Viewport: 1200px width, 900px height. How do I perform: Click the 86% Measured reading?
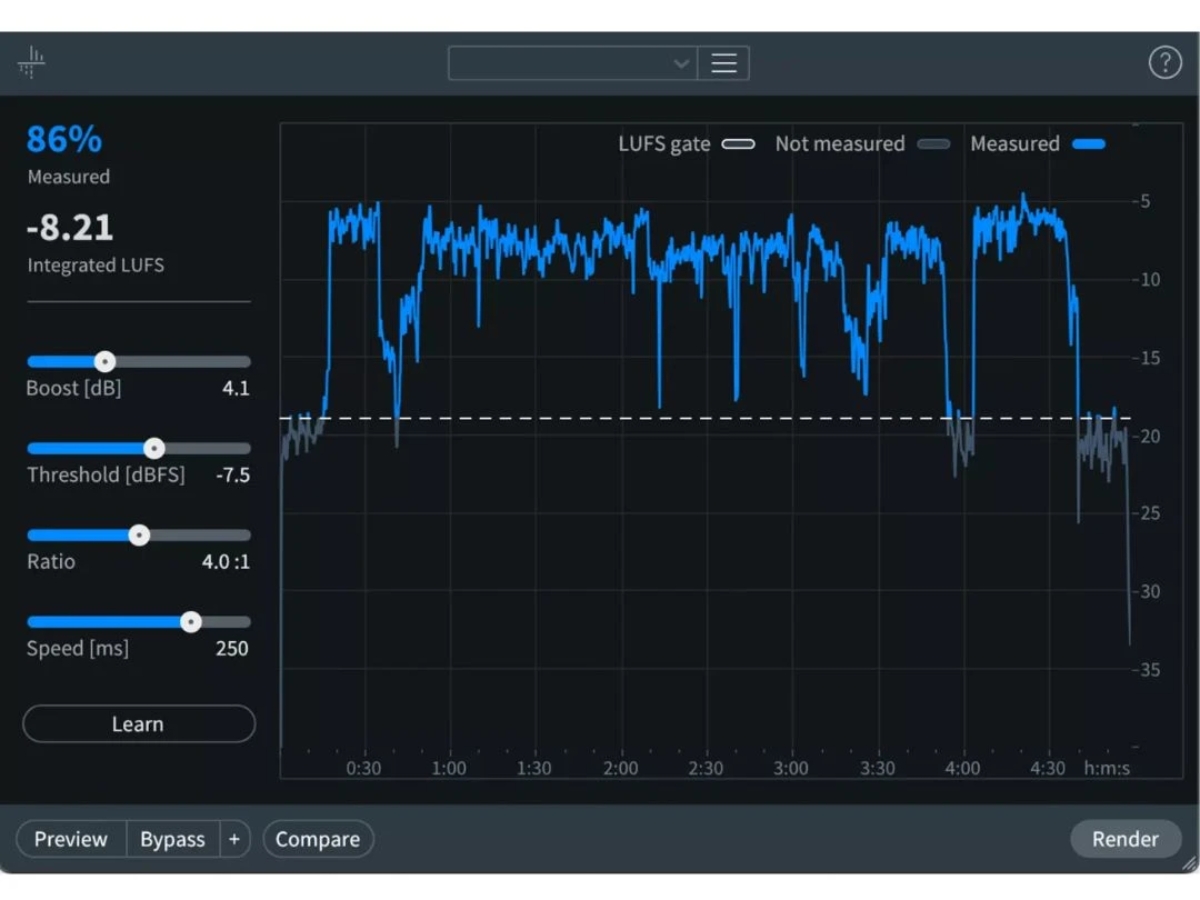(64, 140)
